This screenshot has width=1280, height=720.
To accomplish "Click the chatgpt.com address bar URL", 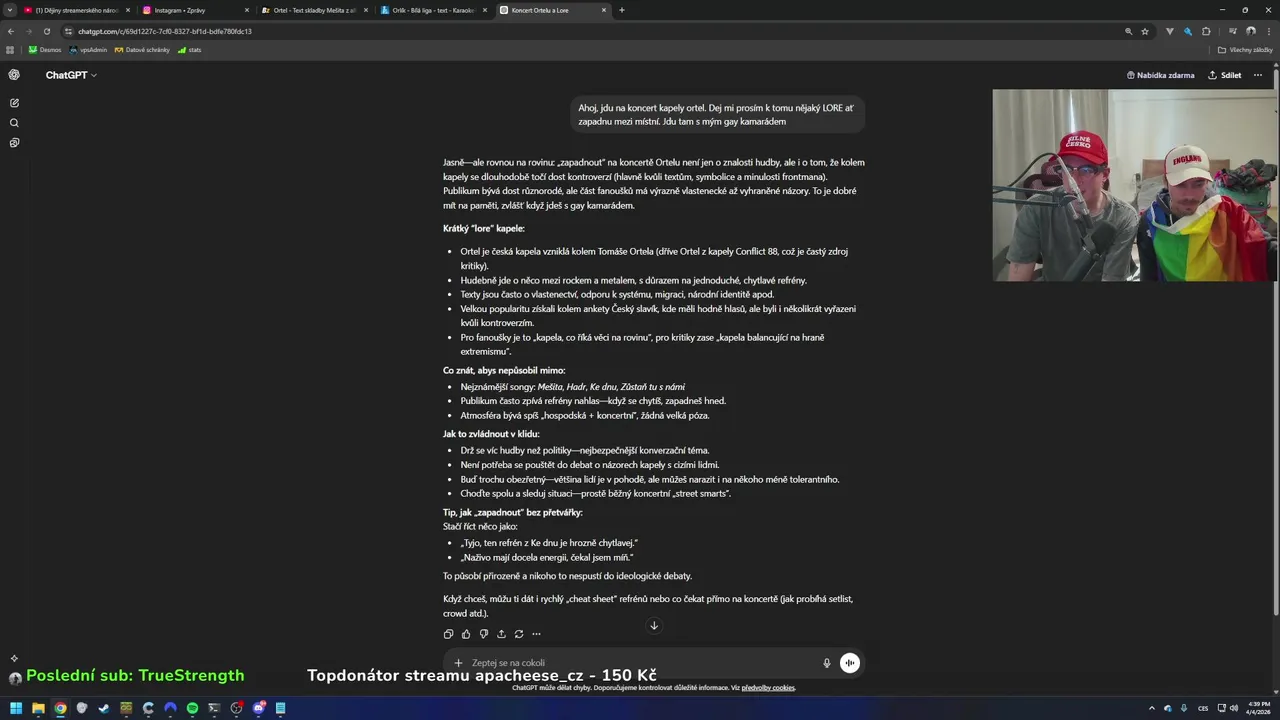I will [x=165, y=31].
